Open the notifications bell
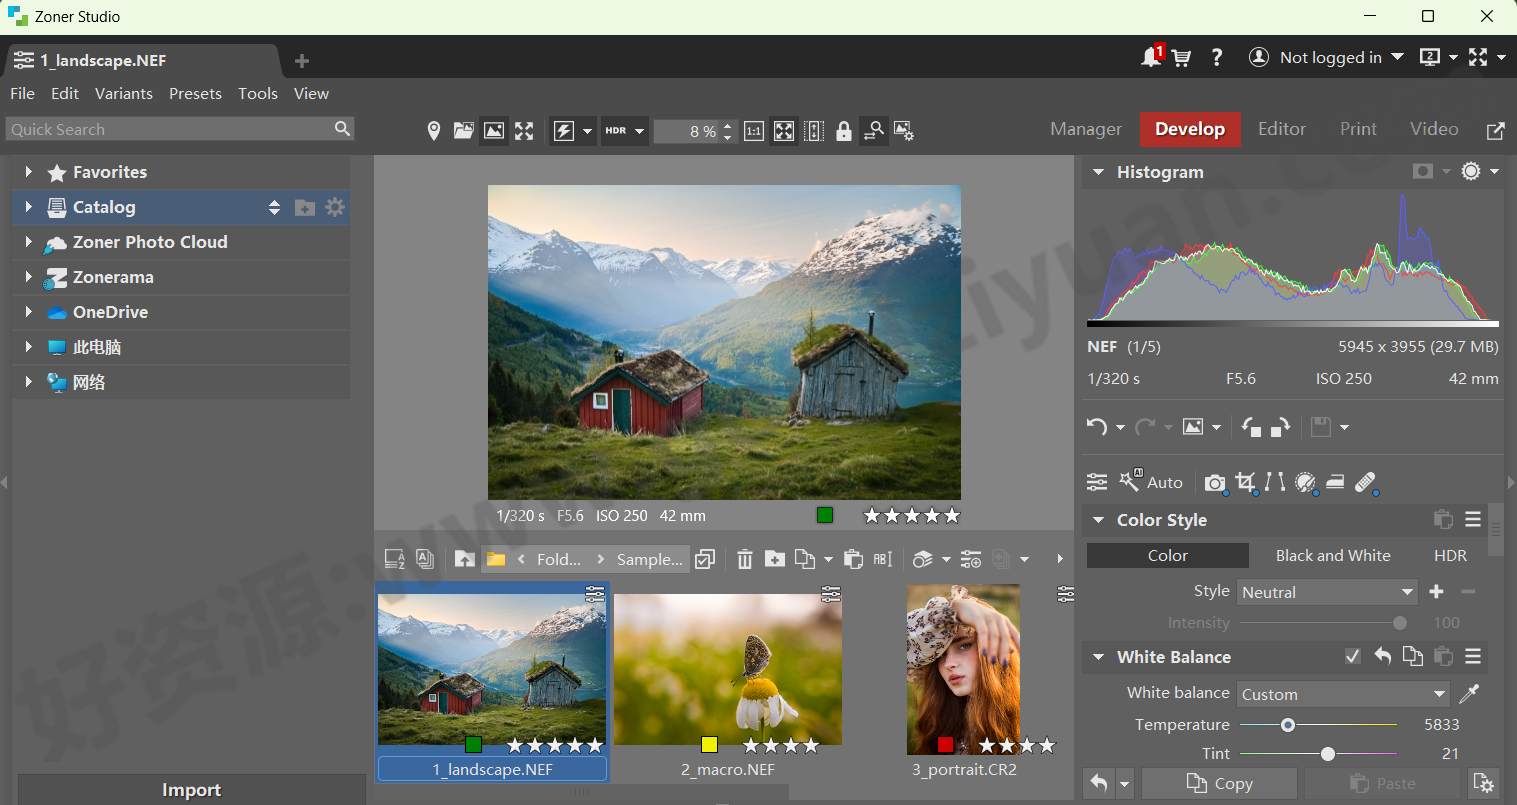Viewport: 1517px width, 805px height. coord(1151,58)
